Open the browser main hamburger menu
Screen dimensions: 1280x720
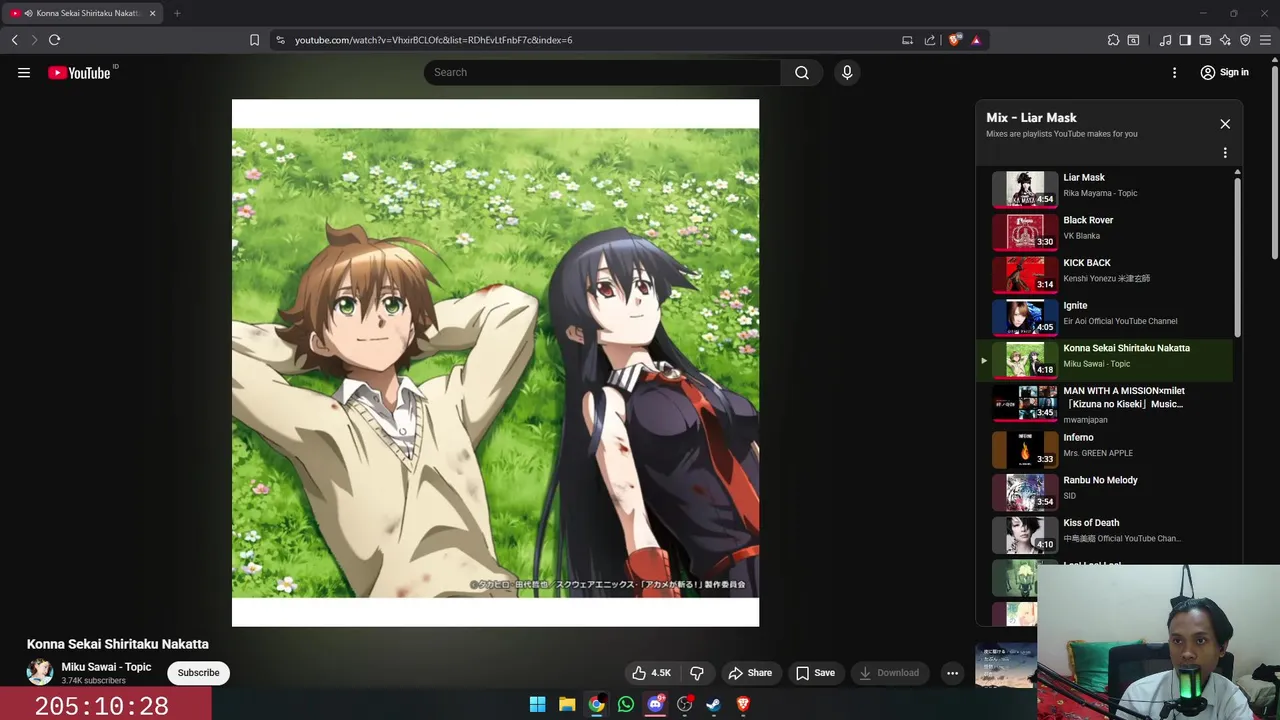click(1265, 40)
